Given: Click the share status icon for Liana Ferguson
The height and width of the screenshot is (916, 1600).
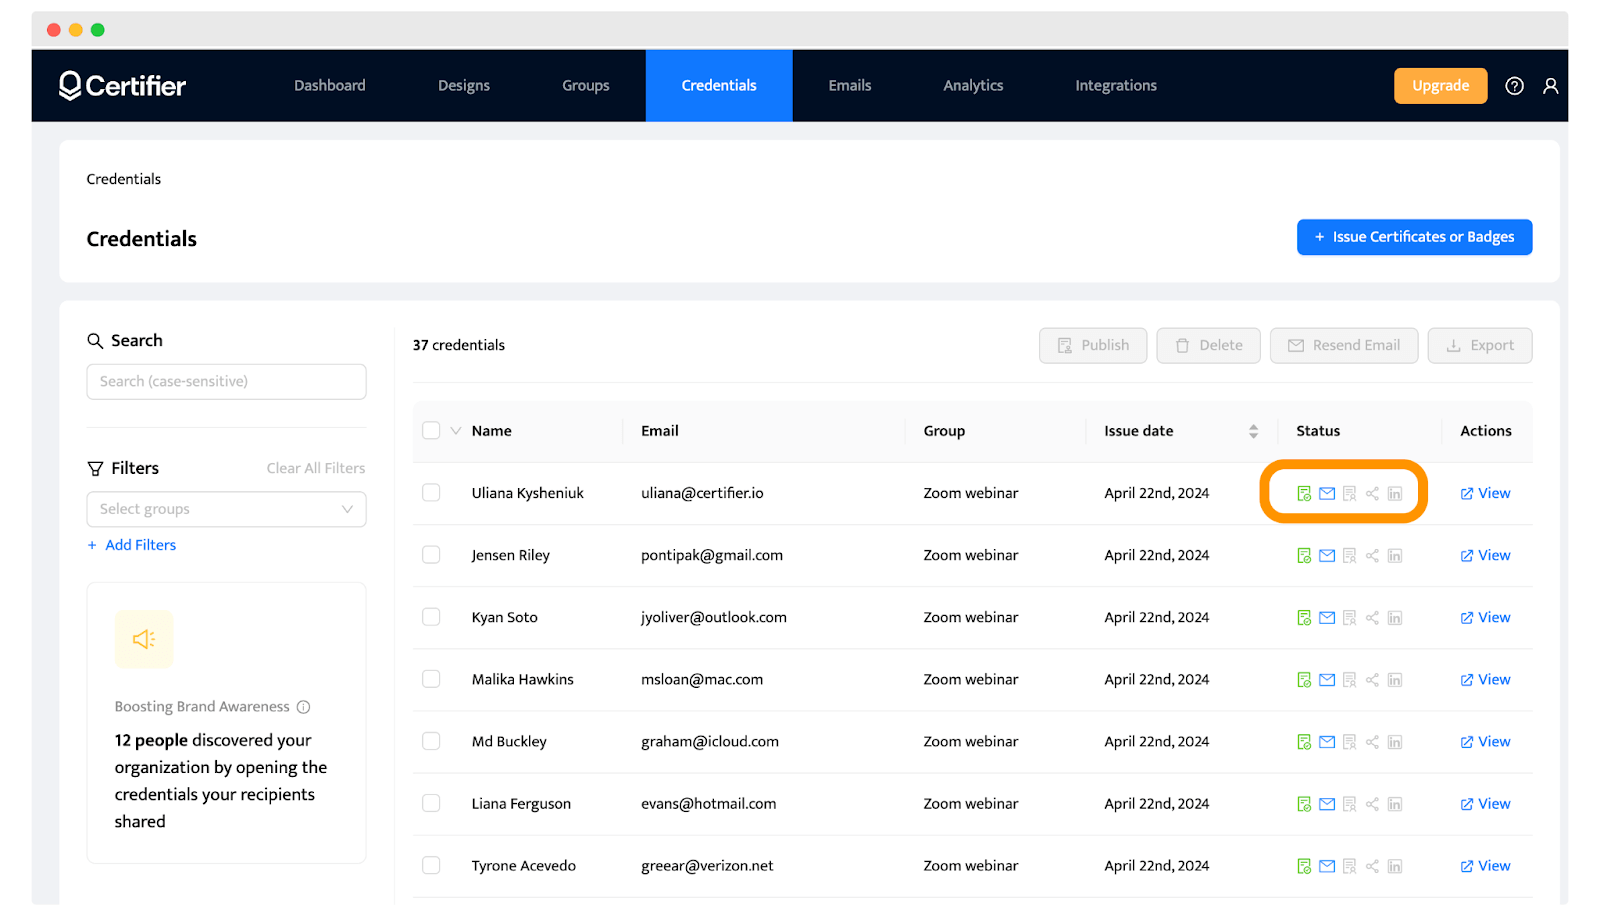Looking at the screenshot, I should pos(1372,804).
